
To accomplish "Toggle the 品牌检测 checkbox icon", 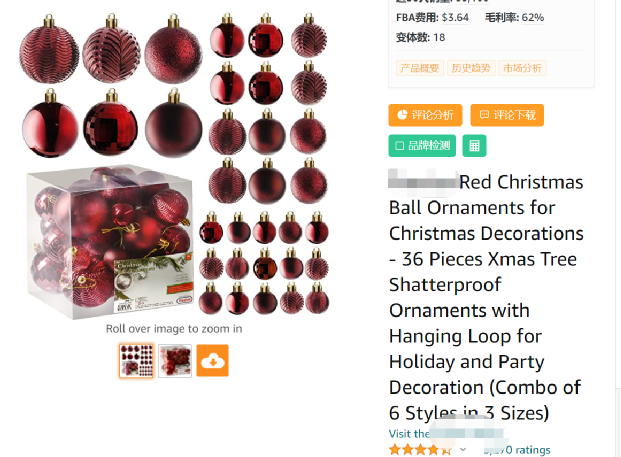I will pos(400,146).
